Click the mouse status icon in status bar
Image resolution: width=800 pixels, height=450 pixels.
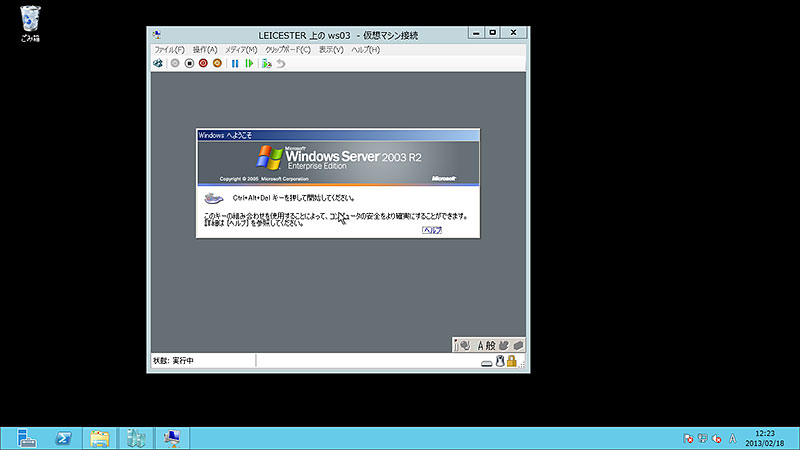[x=500, y=361]
